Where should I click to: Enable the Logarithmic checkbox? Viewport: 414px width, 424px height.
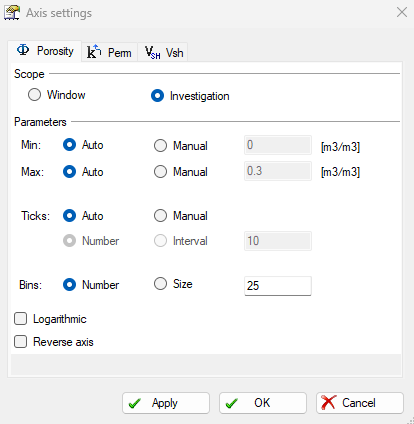tap(21, 319)
